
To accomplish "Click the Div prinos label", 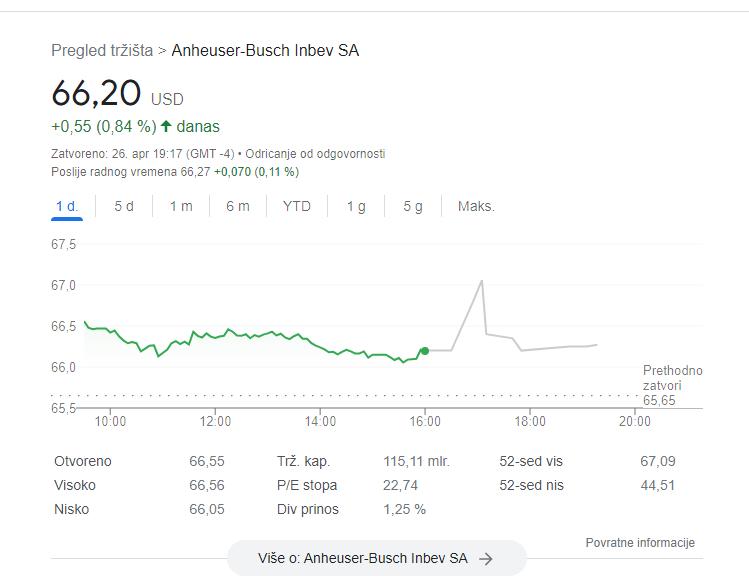I will [308, 509].
